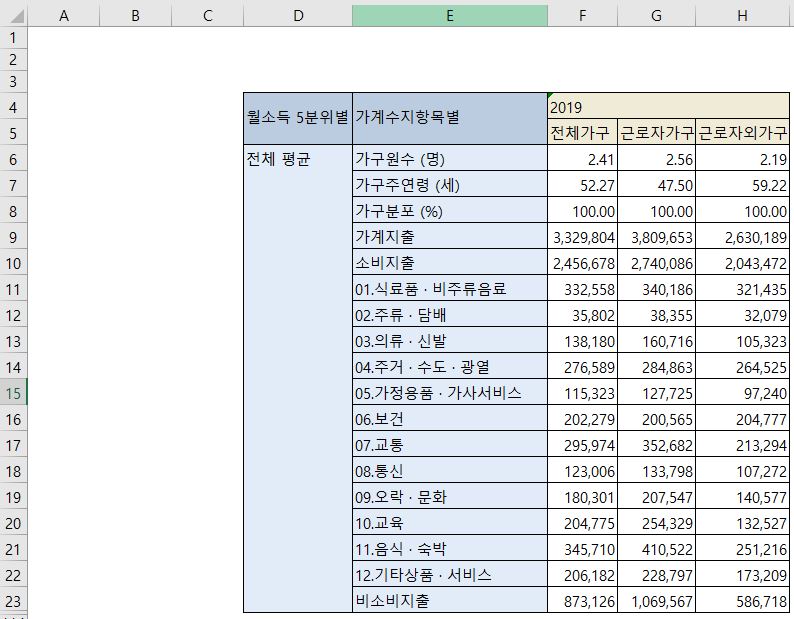Click the '11.음식 · 숙박' cell
Image resolution: width=794 pixels, height=619 pixels.
click(450, 549)
